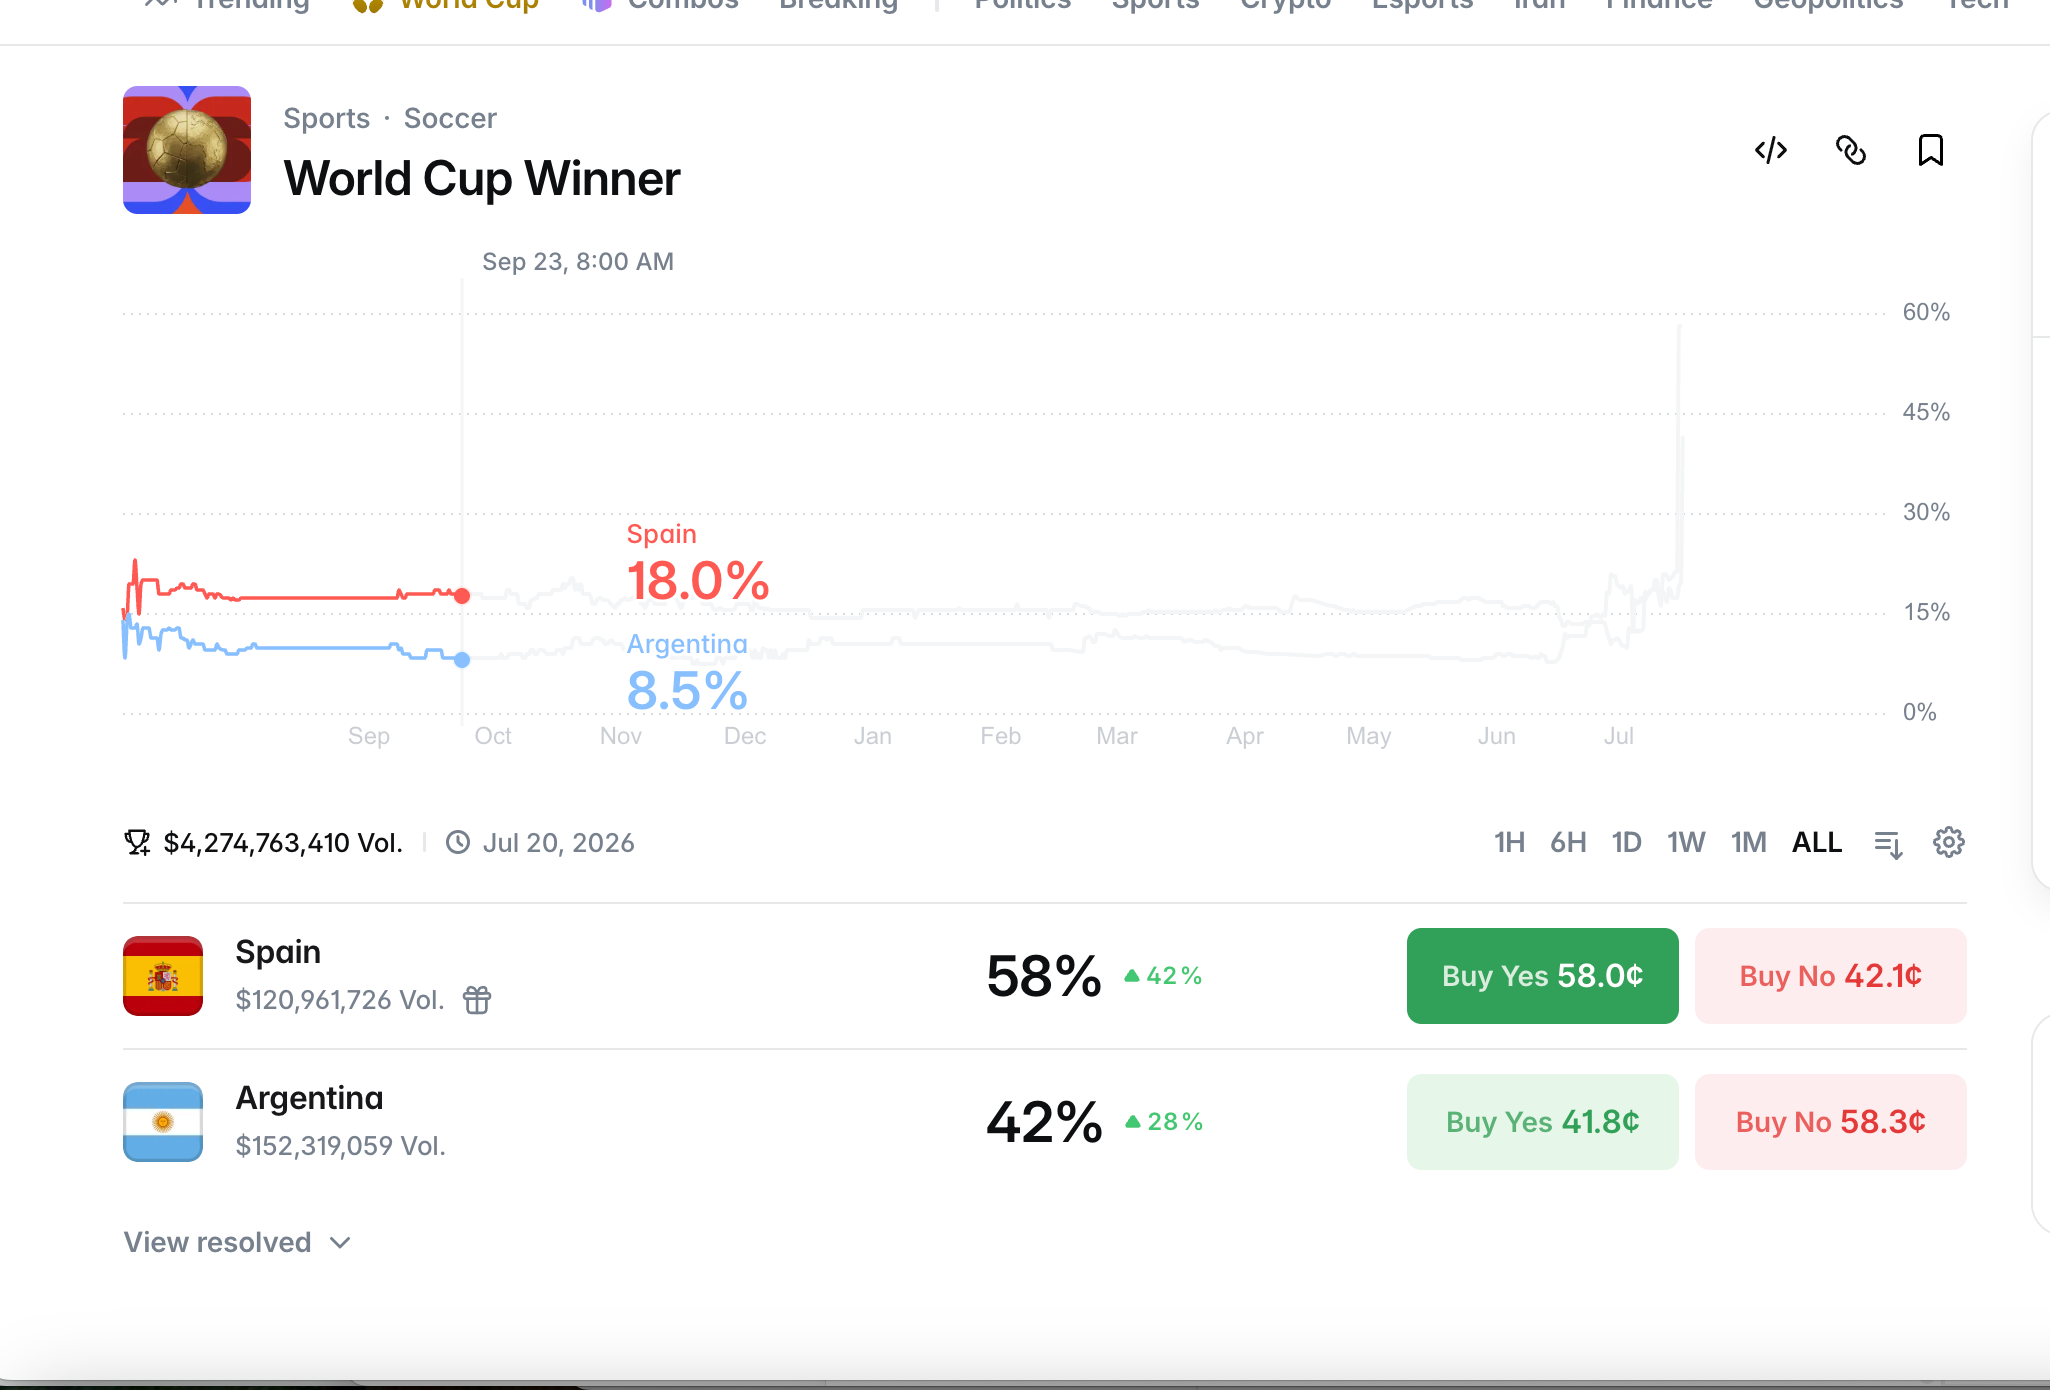Select the 1H chart range
The height and width of the screenshot is (1390, 2050).
pos(1509,843)
